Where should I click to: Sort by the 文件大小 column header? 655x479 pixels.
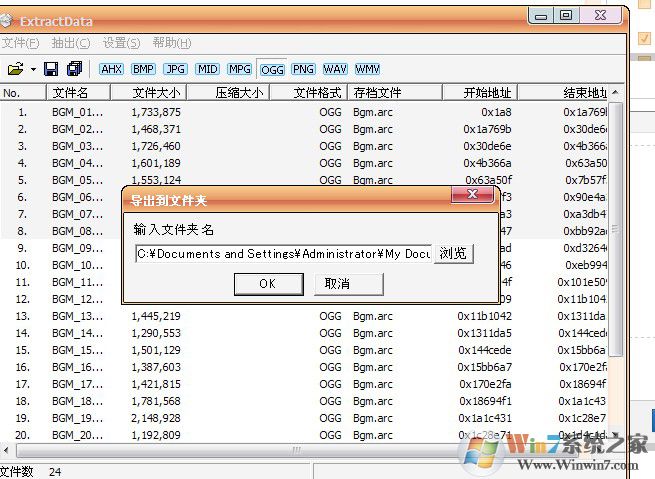pyautogui.click(x=148, y=92)
